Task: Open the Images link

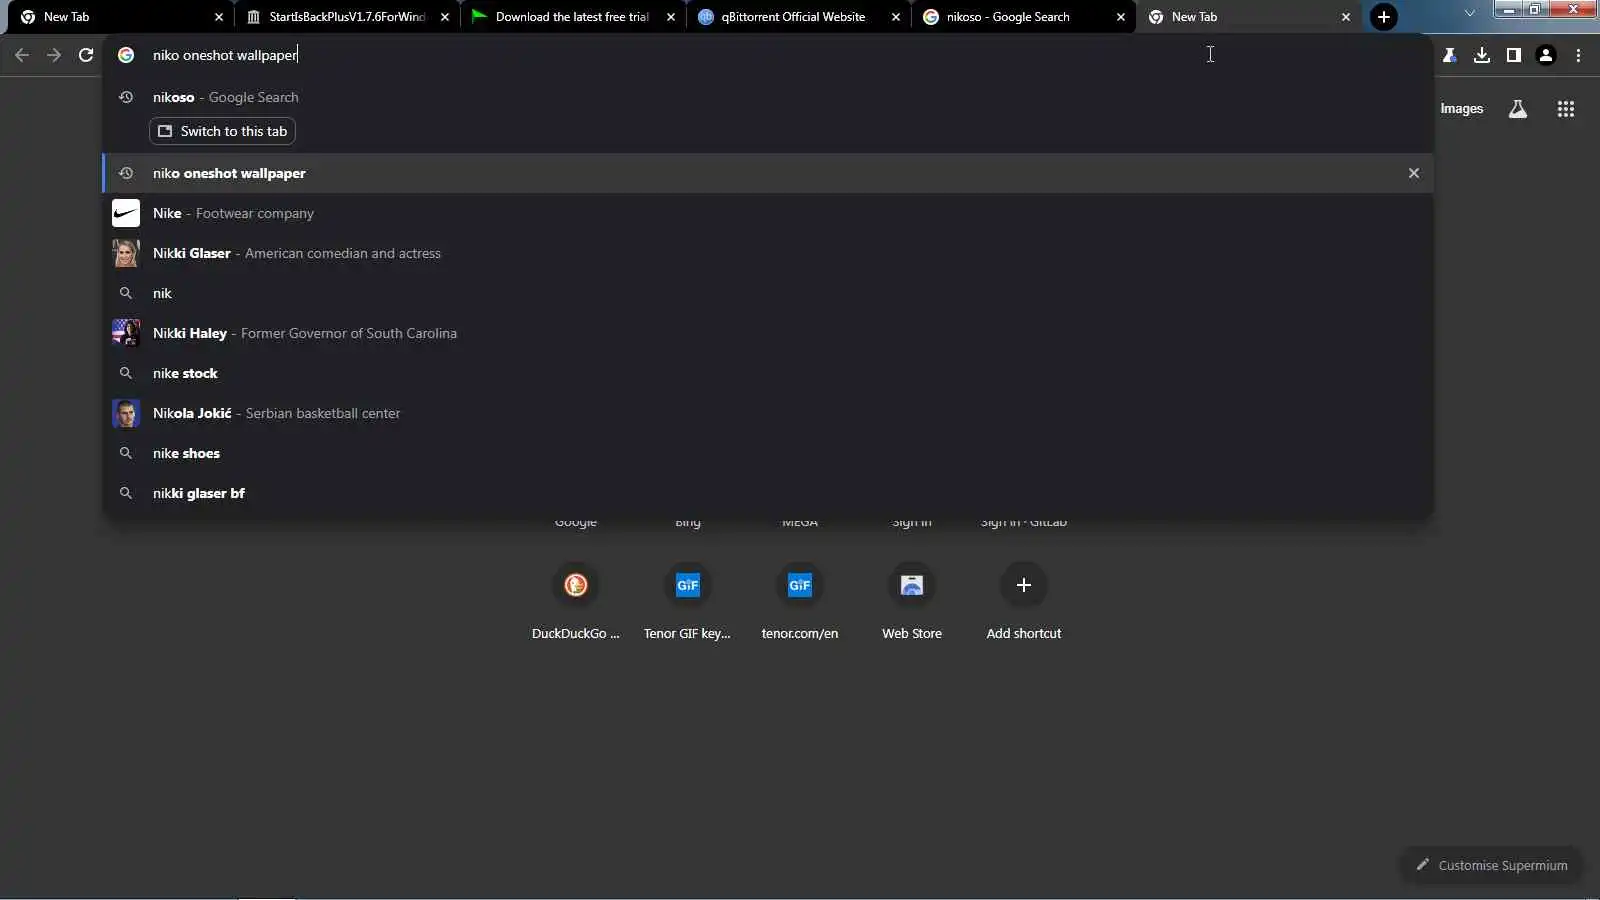Action: [x=1461, y=109]
